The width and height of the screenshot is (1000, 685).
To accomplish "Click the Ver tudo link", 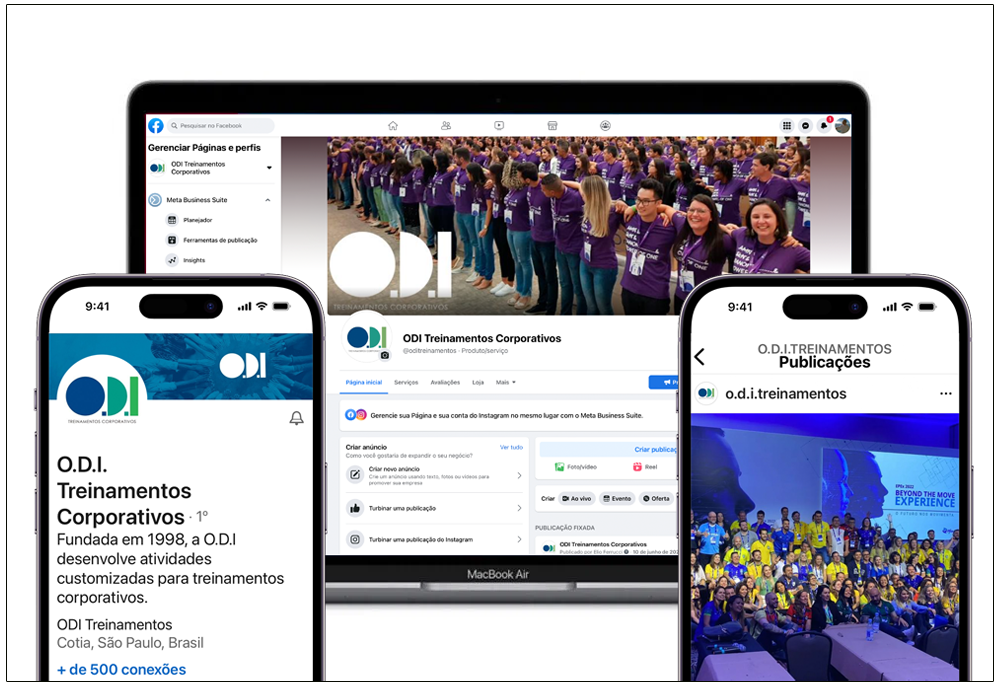I will click(x=511, y=447).
